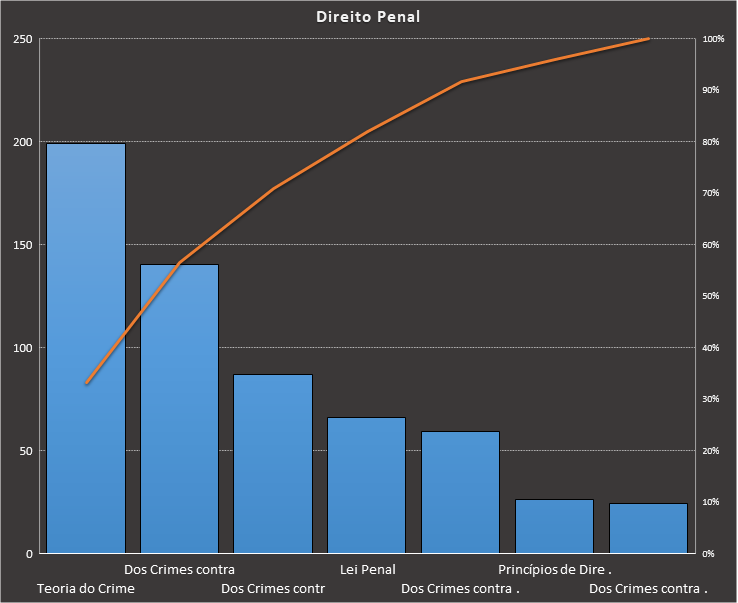Click the "Lei Penal" category label
The image size is (738, 603).
[368, 570]
